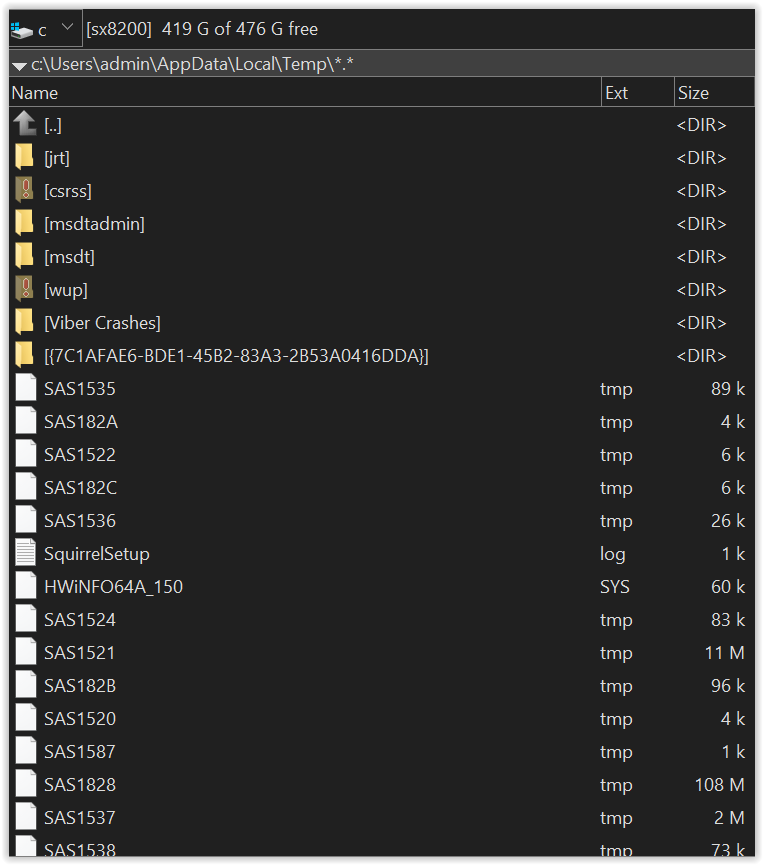Select the SAS1521 tmp file entry
This screenshot has width=763, height=865.
coord(80,653)
